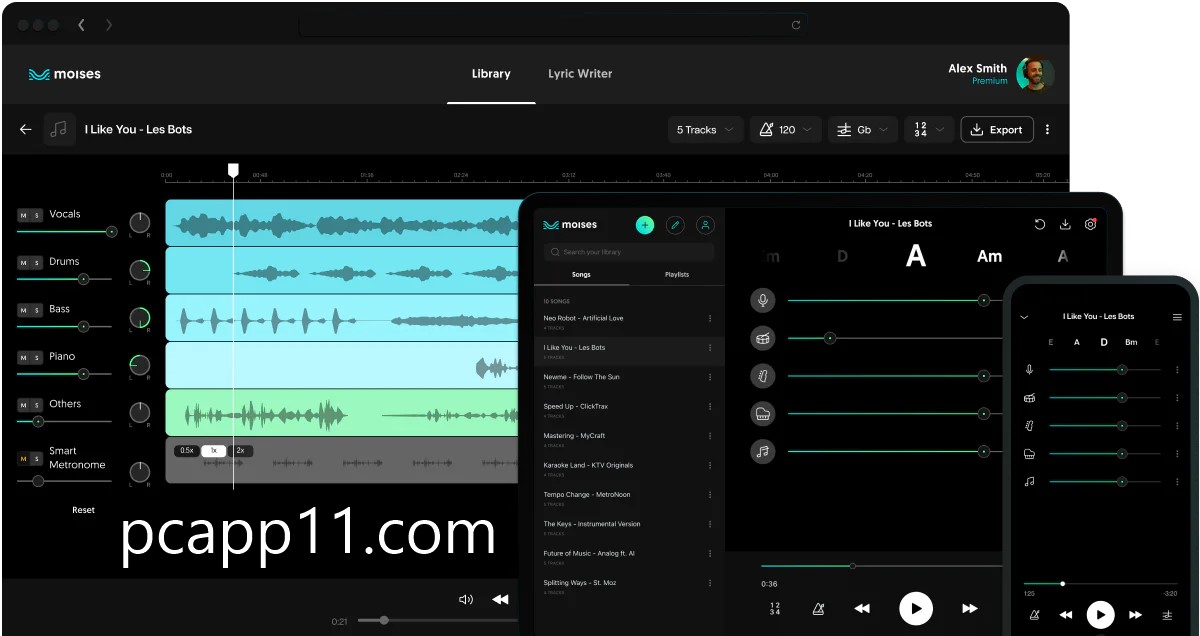
Task: Set metronome speed to 0.5x
Action: 187,451
